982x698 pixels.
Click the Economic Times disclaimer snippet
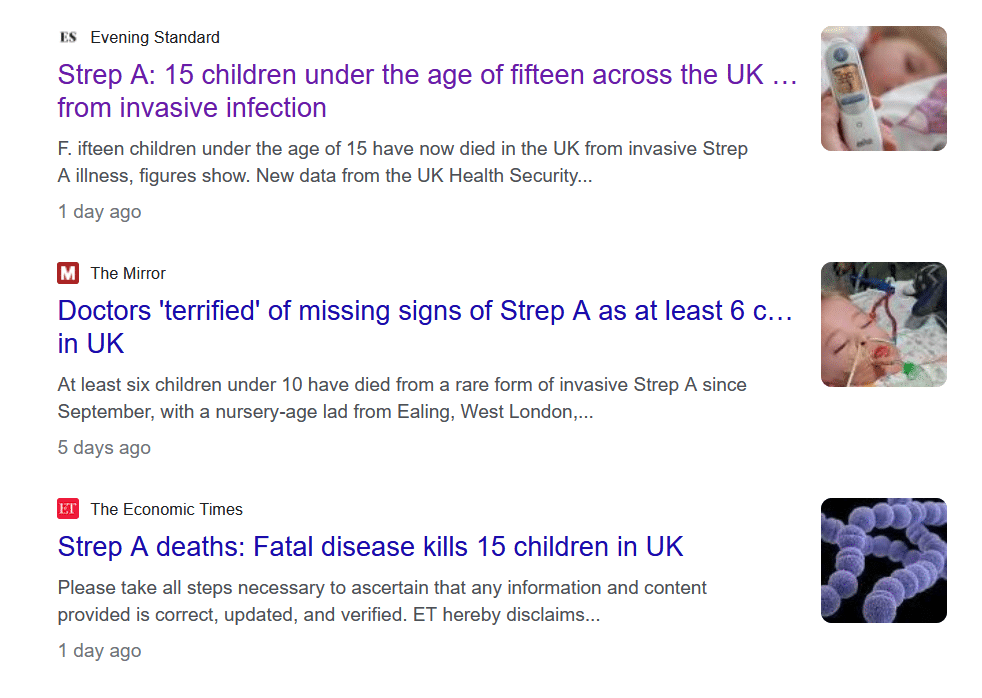coord(382,601)
